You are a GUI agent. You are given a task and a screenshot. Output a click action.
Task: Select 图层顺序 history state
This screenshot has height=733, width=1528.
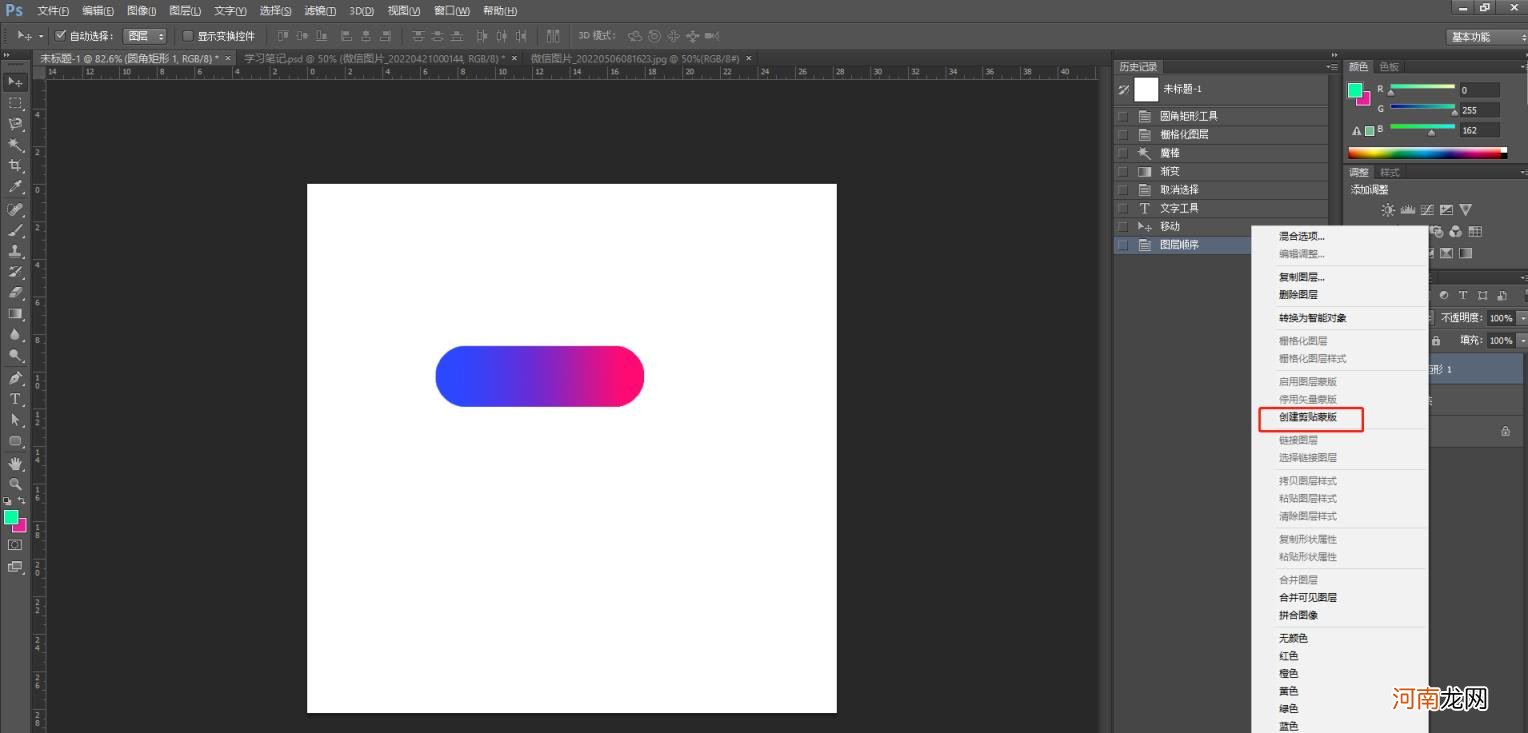(x=1183, y=245)
